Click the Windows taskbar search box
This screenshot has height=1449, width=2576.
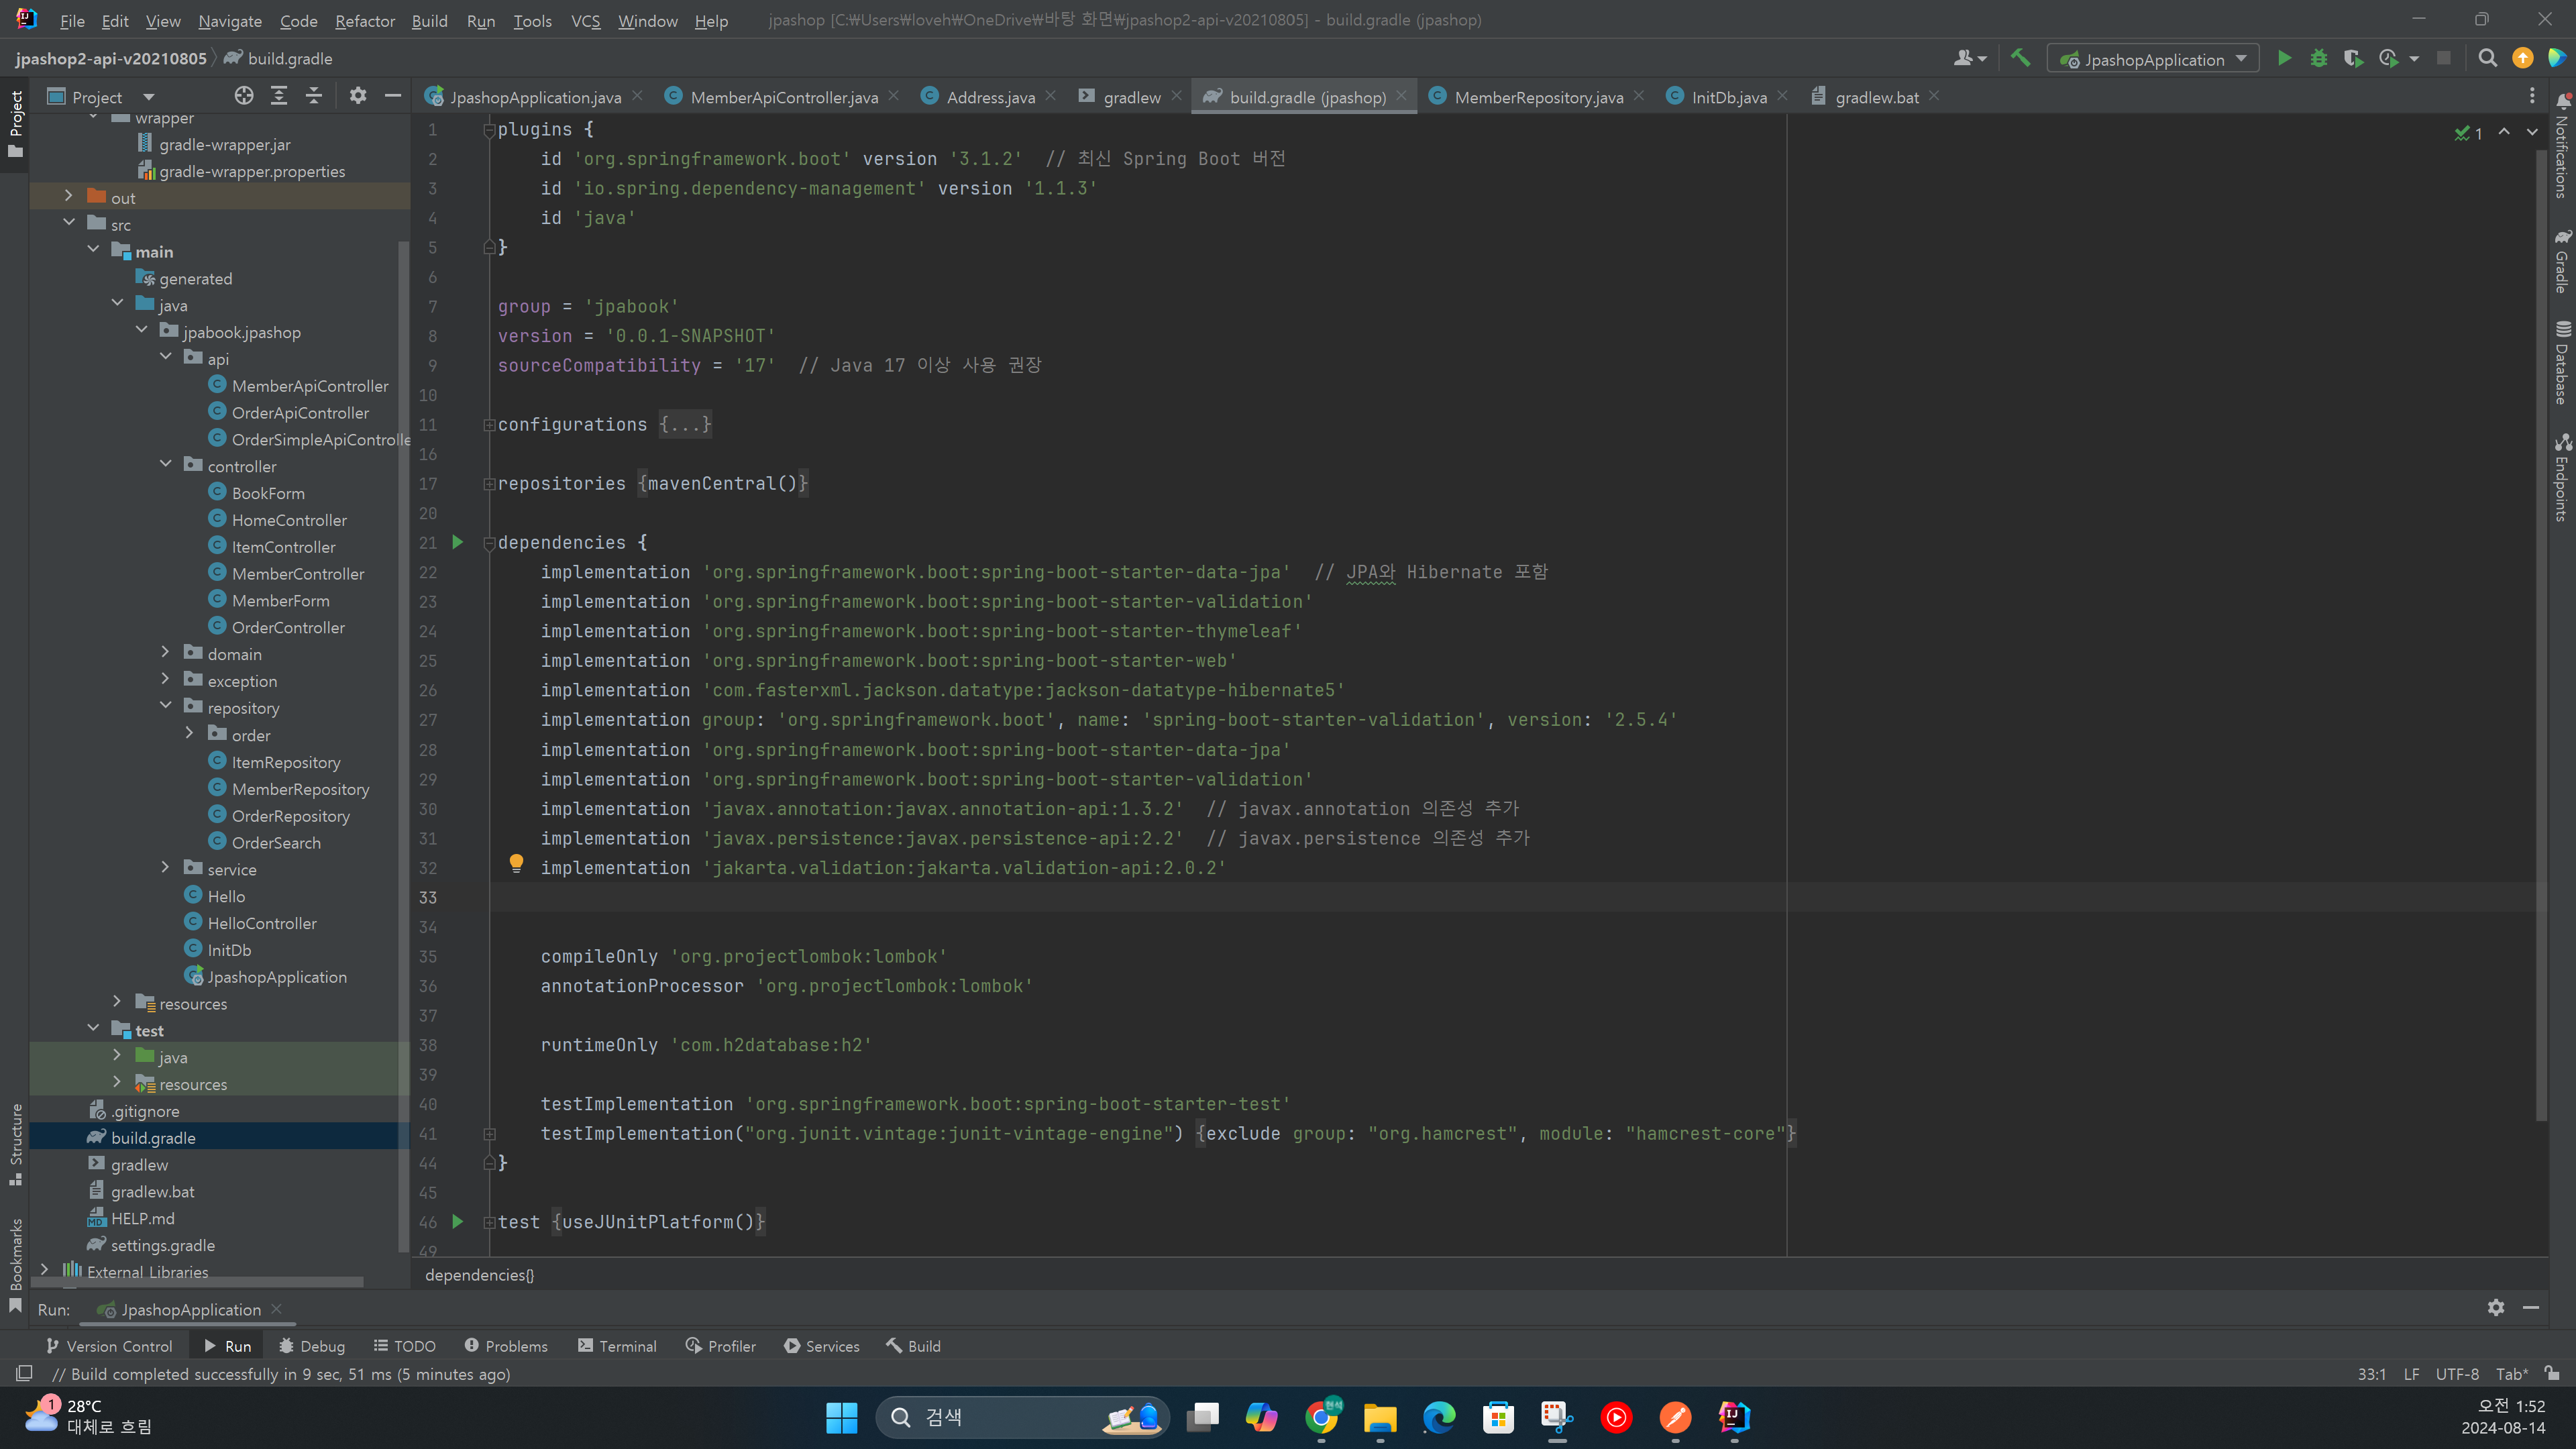[1021, 1417]
